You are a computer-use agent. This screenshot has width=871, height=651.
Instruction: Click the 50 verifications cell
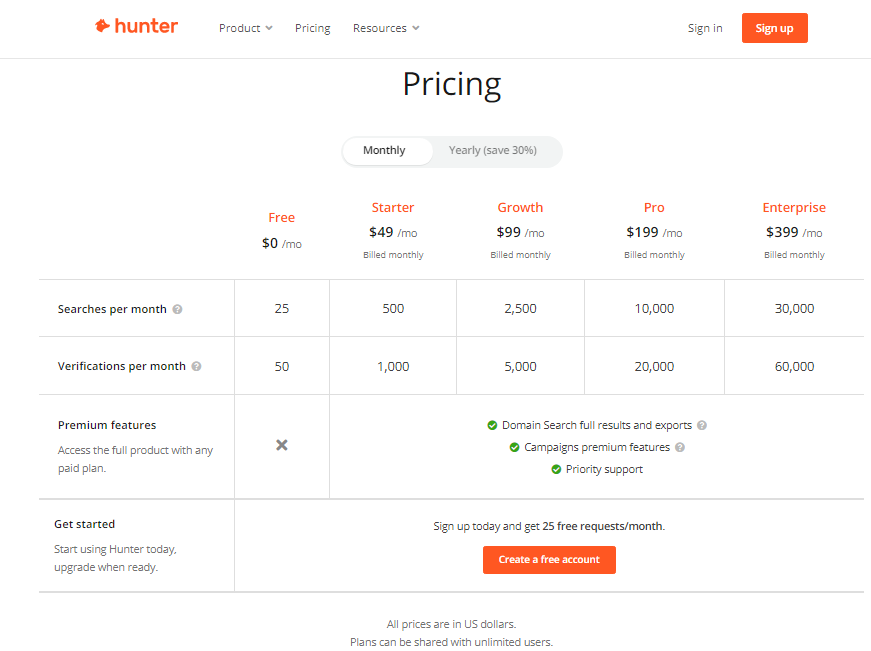click(282, 367)
